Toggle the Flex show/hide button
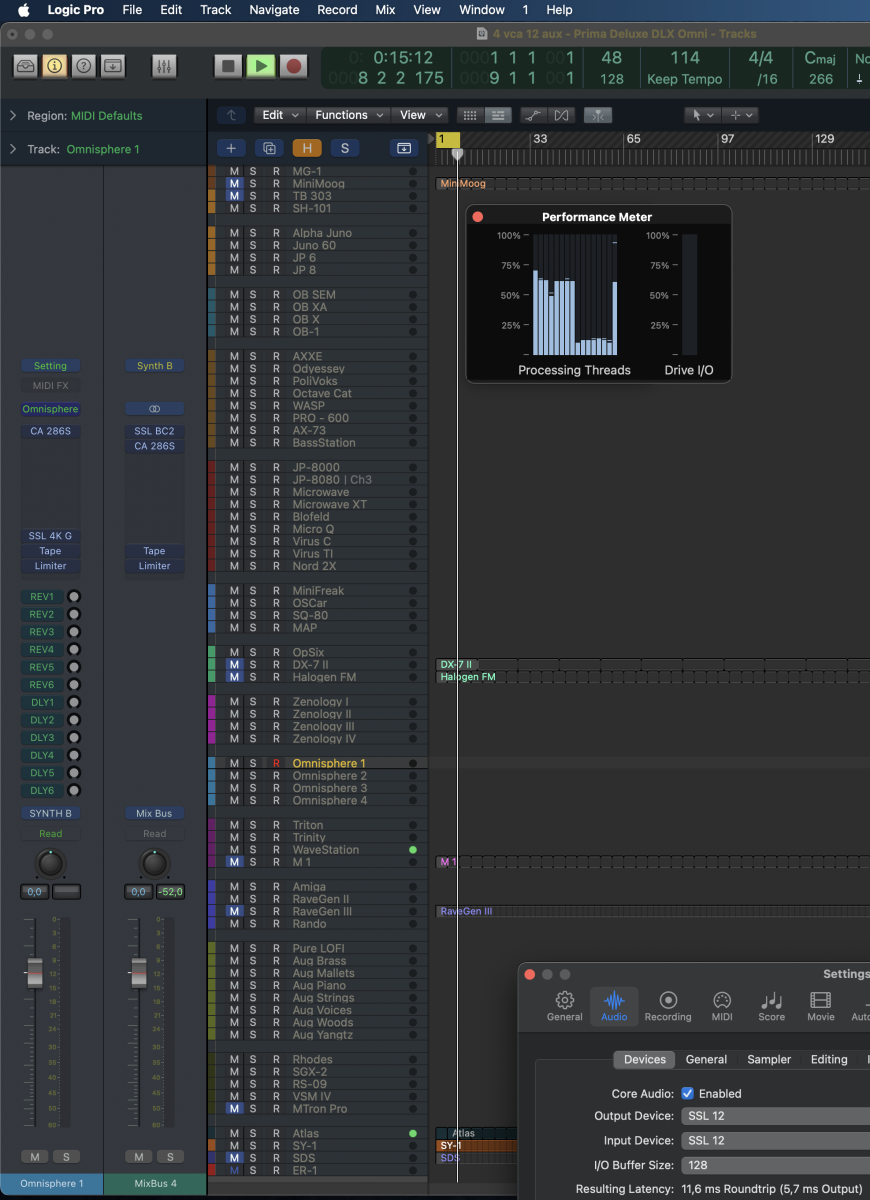Viewport: 870px width, 1200px height. click(x=561, y=115)
